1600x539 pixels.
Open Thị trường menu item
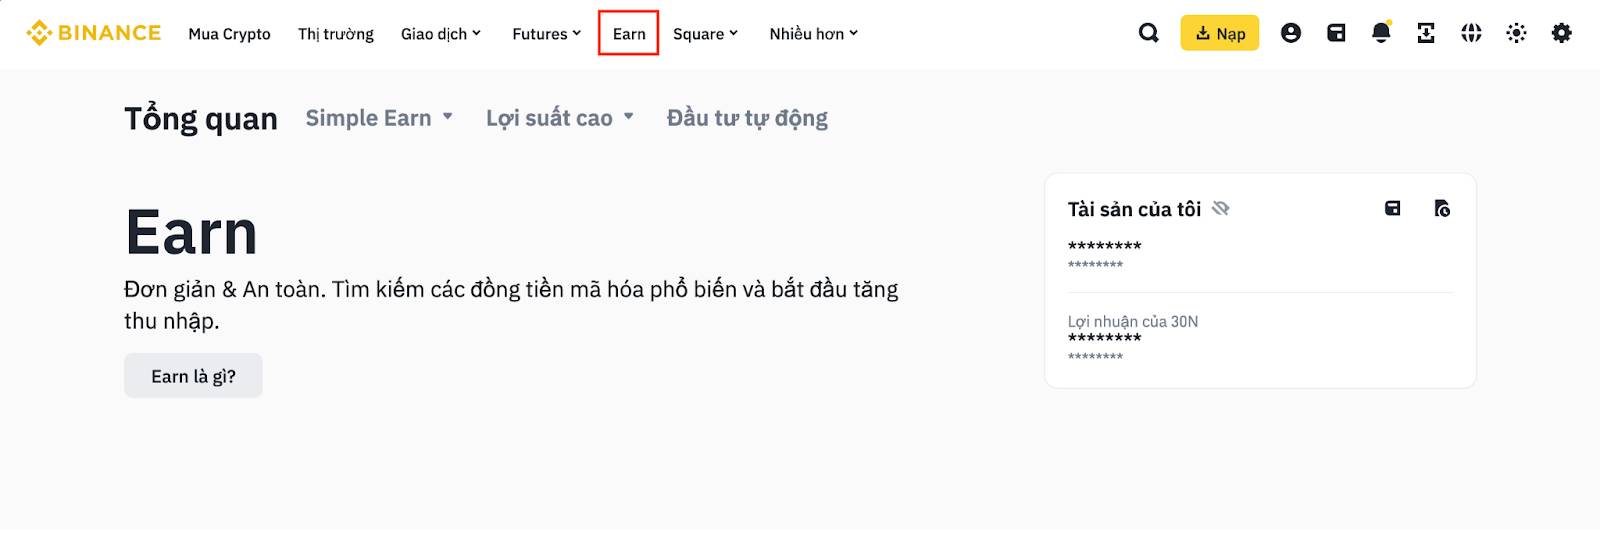point(336,34)
